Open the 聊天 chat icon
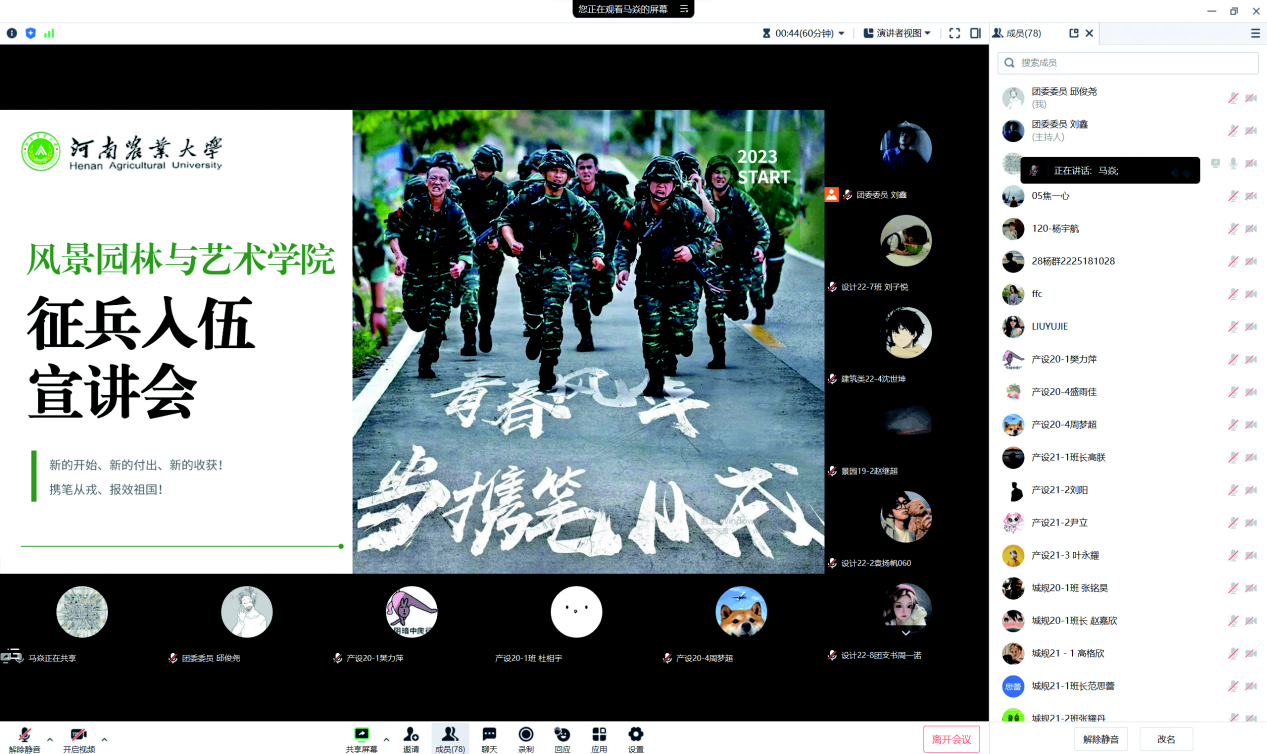 pyautogui.click(x=489, y=735)
